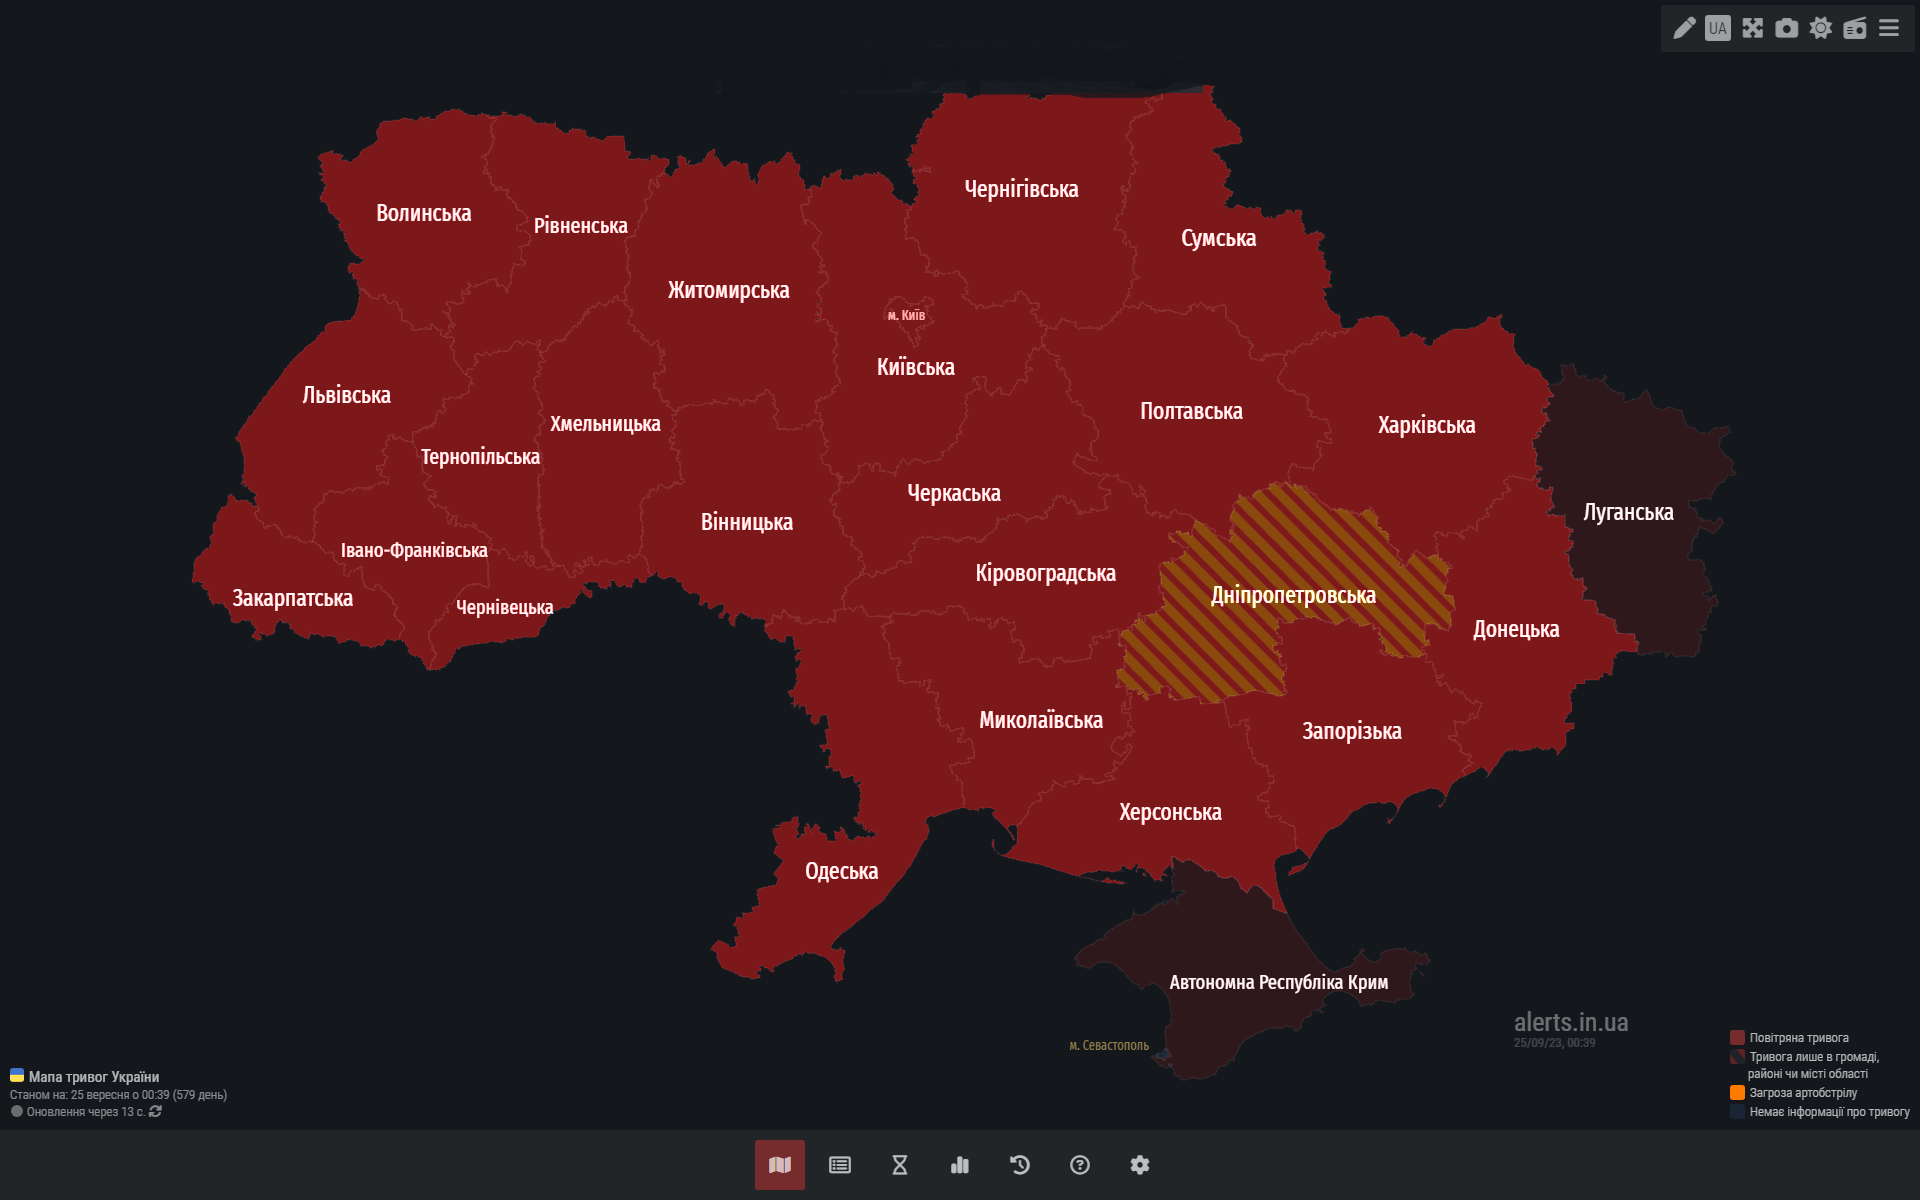This screenshot has height=1200, width=1920.
Task: Click the Харківська region on the map
Action: pos(1426,425)
